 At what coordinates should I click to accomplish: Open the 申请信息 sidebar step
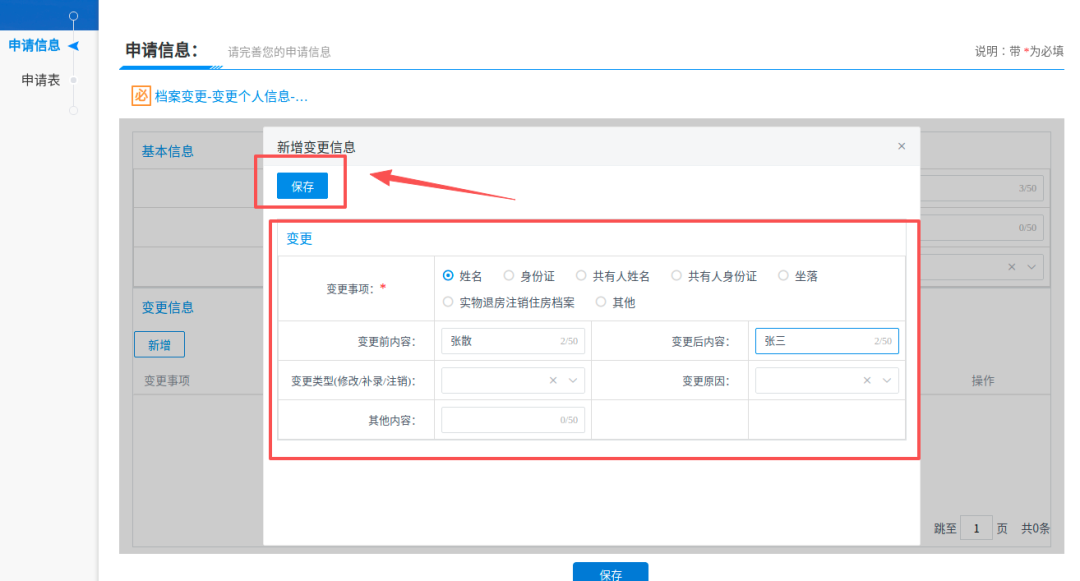point(34,45)
